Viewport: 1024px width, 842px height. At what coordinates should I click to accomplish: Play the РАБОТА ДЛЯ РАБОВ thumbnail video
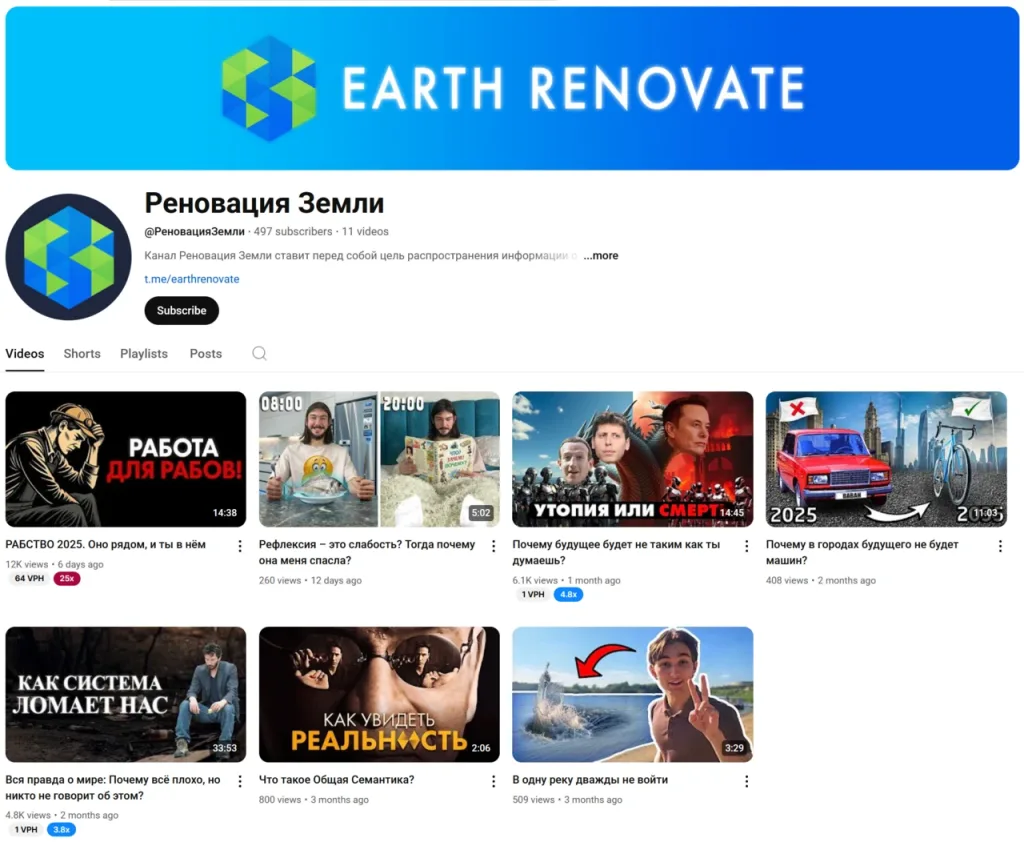[x=126, y=459]
